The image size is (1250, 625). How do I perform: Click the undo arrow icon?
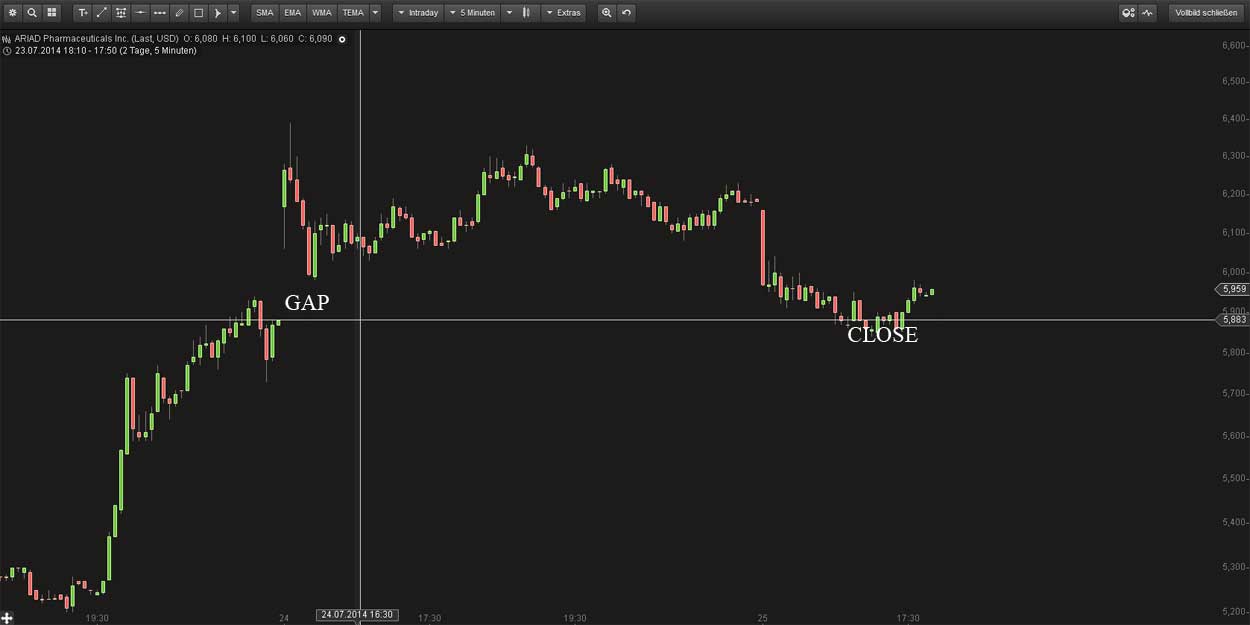point(626,12)
